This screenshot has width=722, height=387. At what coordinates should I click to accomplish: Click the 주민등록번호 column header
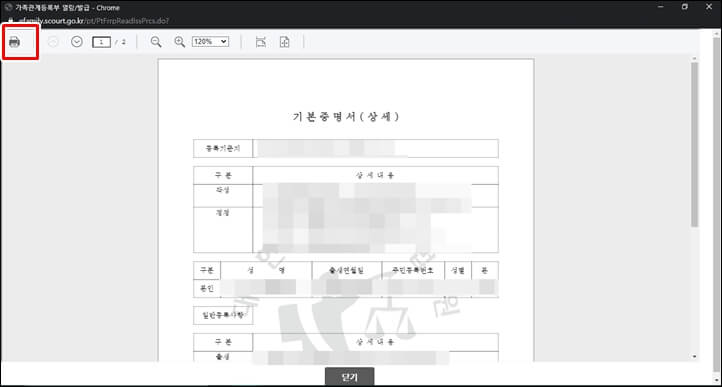413,270
